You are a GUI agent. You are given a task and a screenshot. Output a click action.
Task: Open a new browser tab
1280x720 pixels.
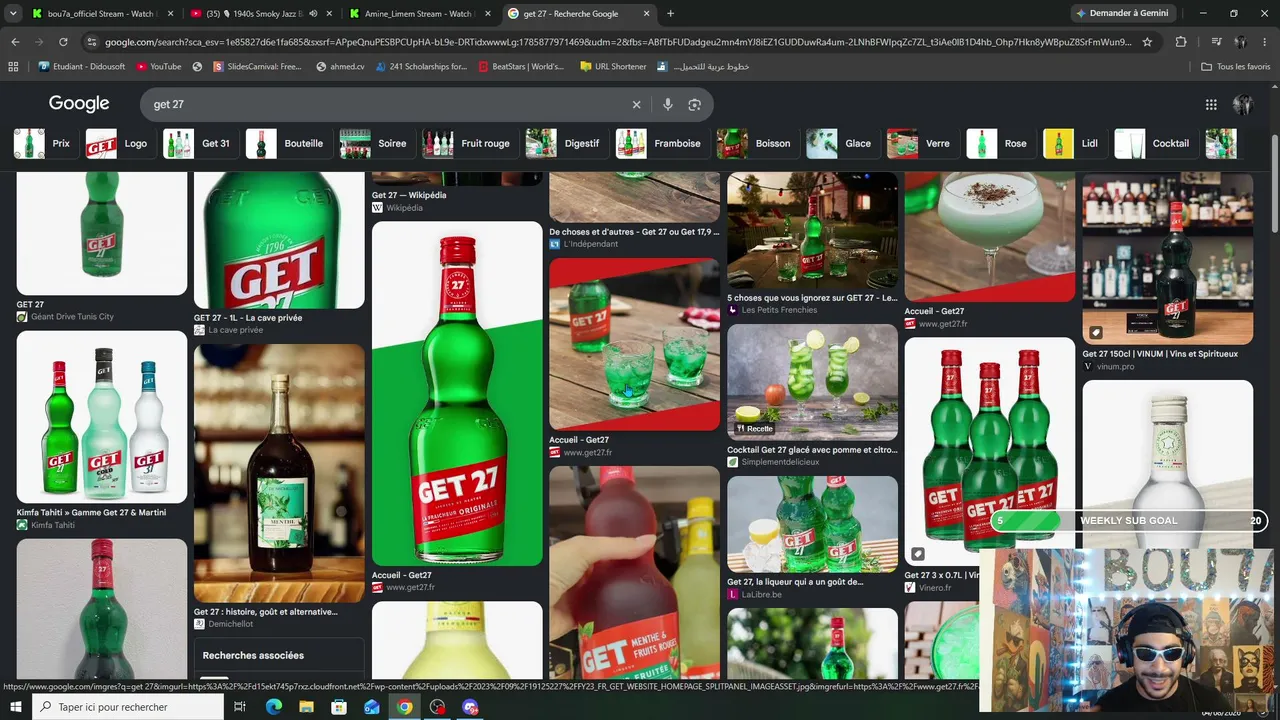click(670, 14)
